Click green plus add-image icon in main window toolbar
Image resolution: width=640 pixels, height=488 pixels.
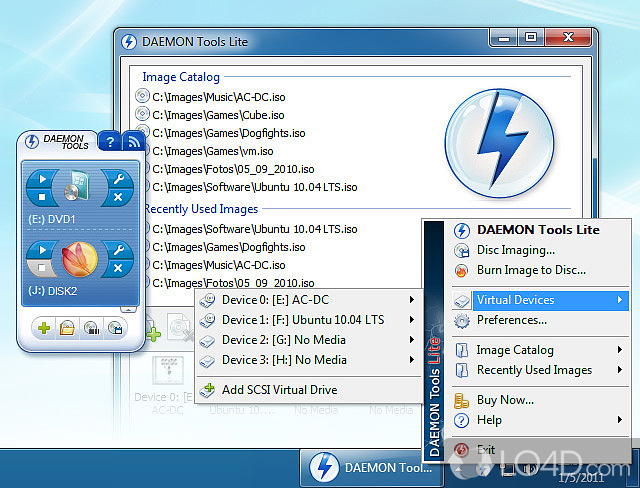[x=153, y=333]
